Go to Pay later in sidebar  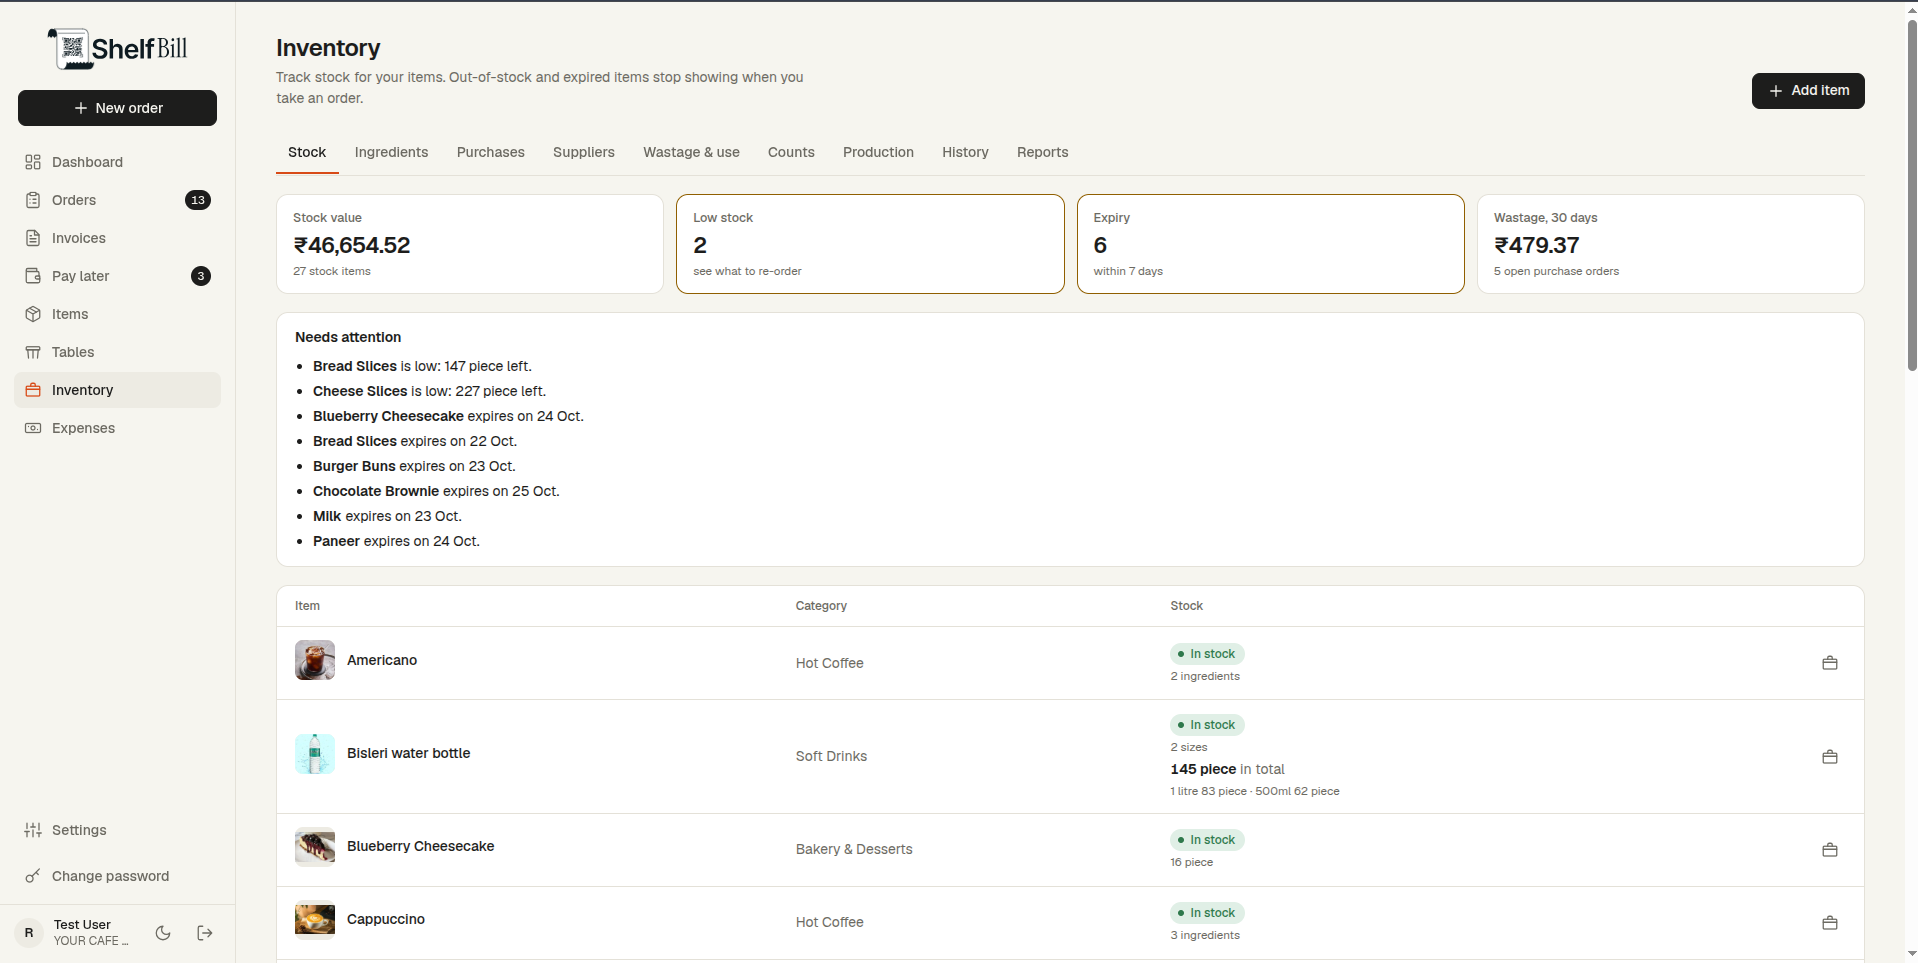tap(117, 276)
